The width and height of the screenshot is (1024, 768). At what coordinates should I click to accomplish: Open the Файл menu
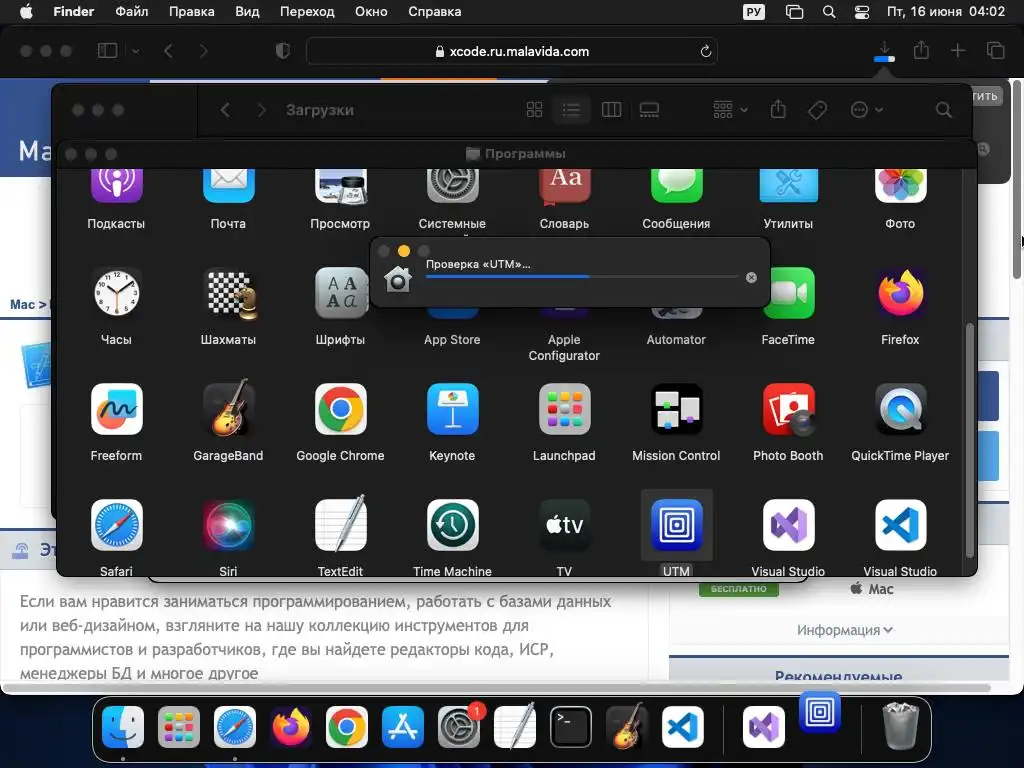(x=131, y=12)
